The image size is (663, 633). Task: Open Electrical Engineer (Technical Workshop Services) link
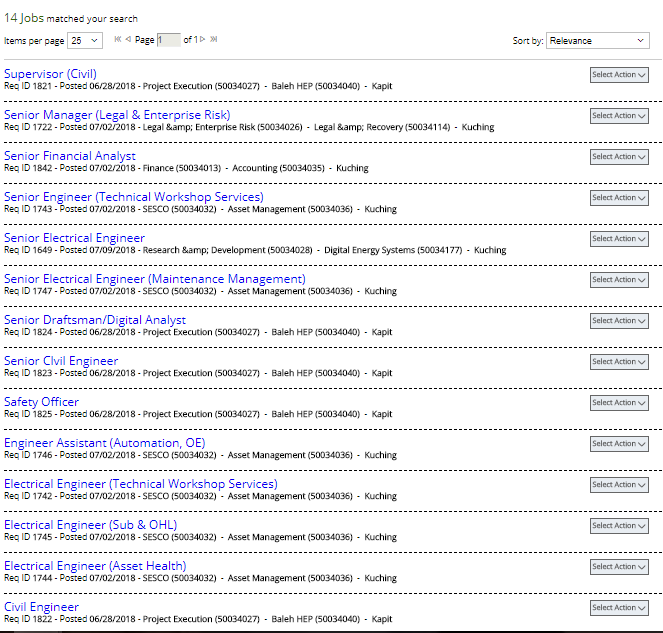pos(141,484)
